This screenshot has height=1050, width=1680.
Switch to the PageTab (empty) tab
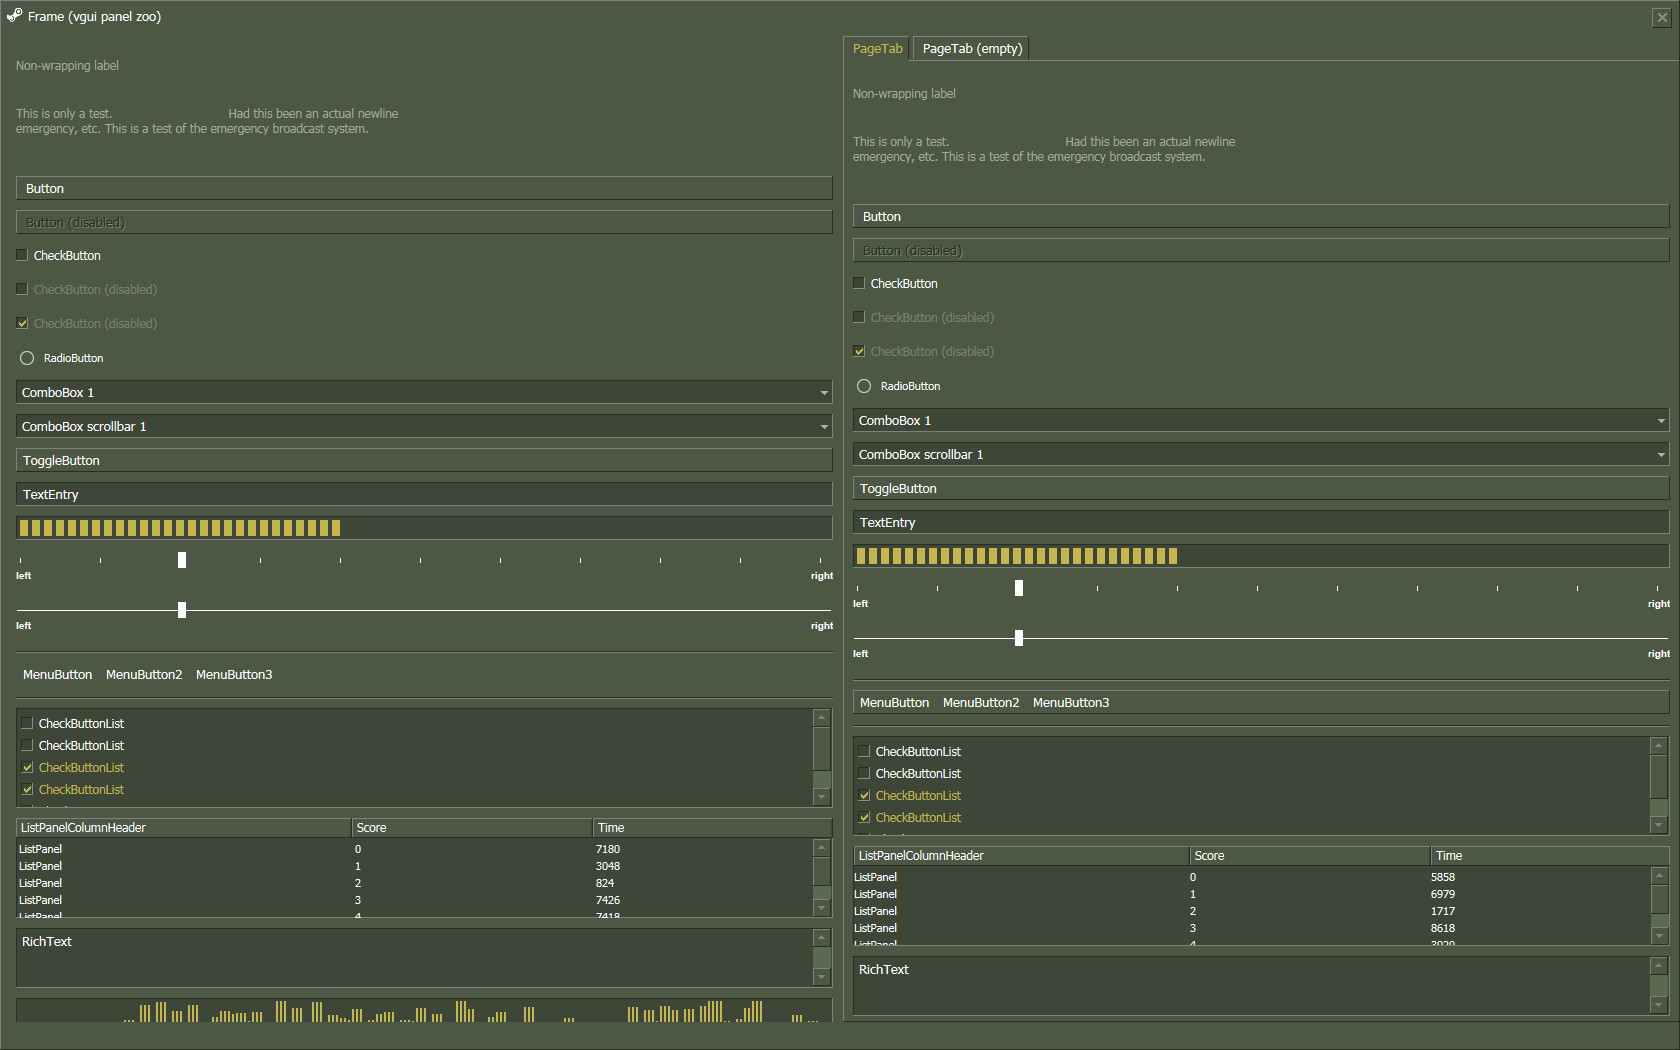click(x=970, y=47)
